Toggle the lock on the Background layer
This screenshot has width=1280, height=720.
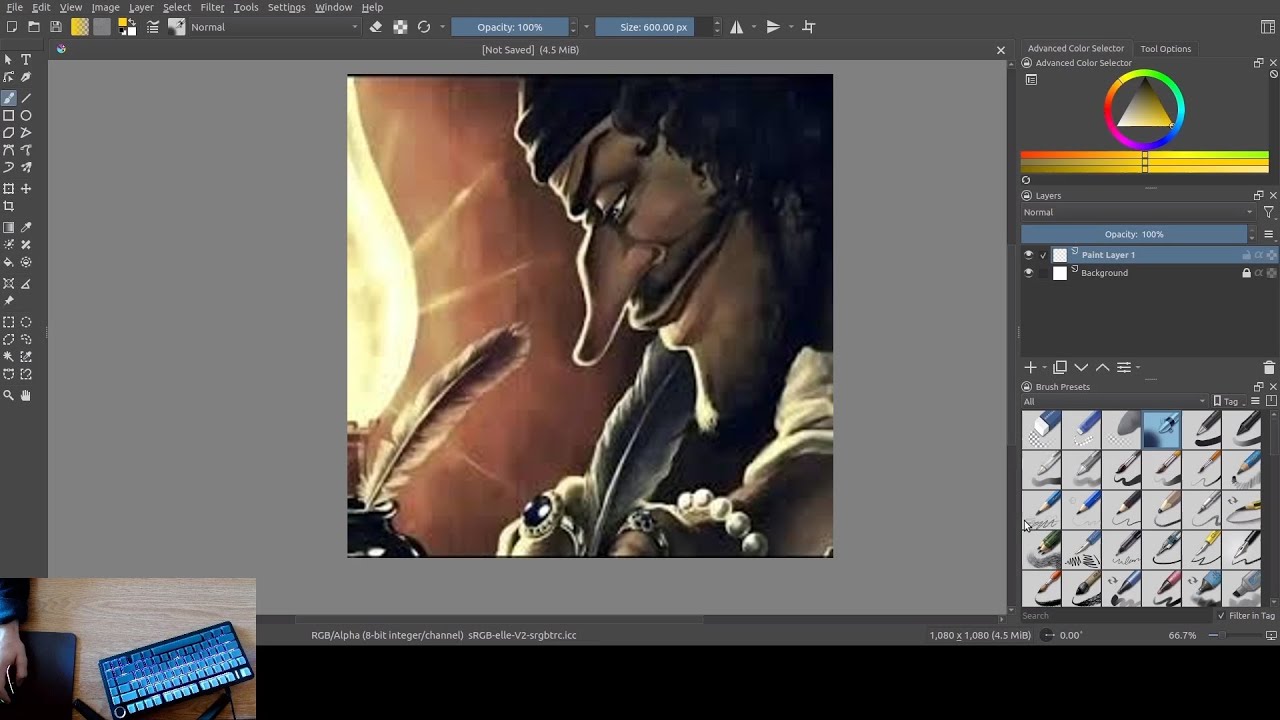tap(1246, 273)
